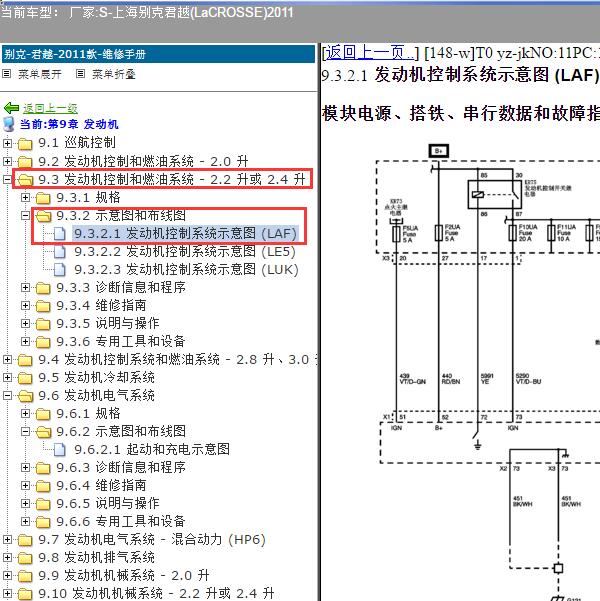Viewport: 600px width, 601px height.
Task: Click the 返回上一级 link
Action: pyautogui.click(x=50, y=108)
